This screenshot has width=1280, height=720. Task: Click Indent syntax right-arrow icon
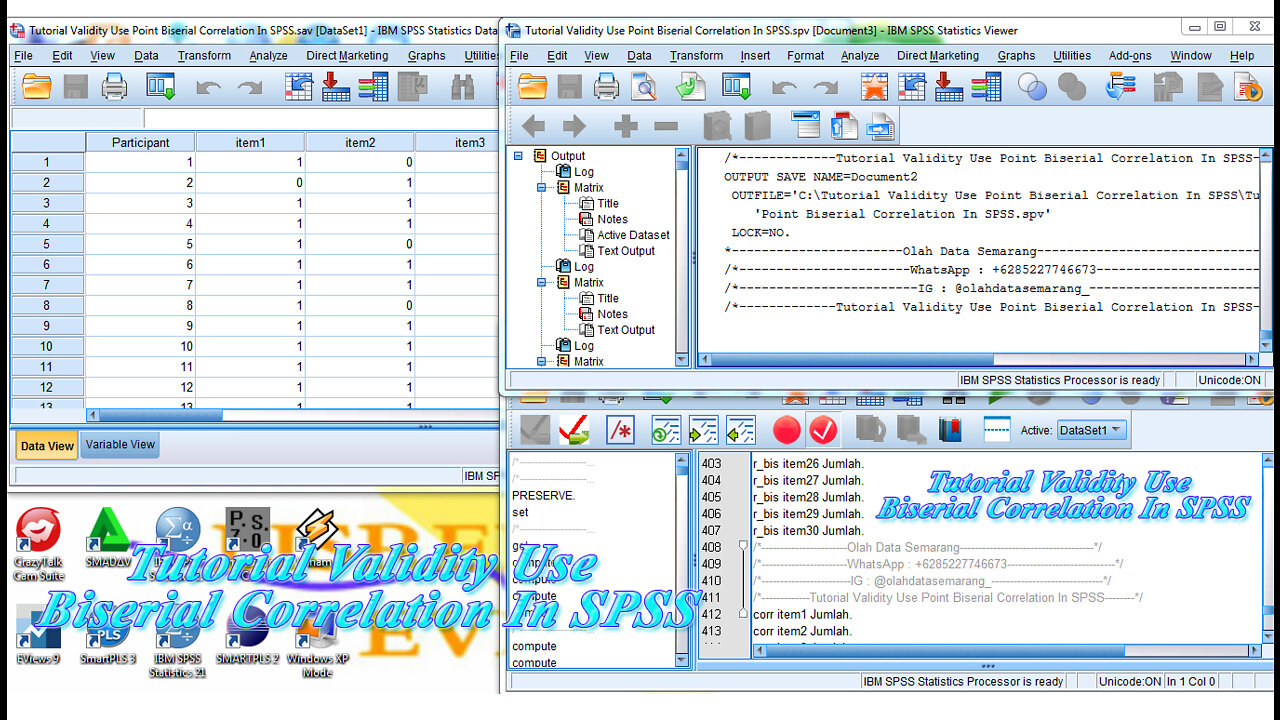(703, 431)
